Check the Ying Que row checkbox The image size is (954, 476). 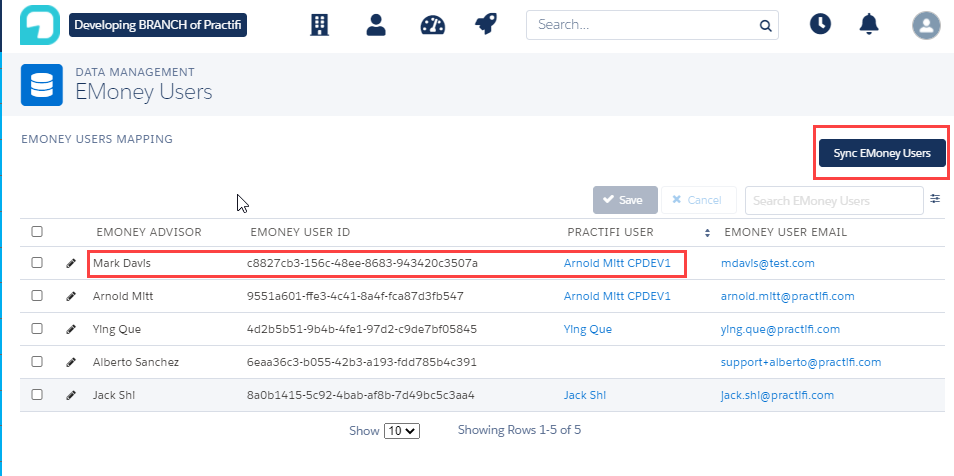pos(37,328)
